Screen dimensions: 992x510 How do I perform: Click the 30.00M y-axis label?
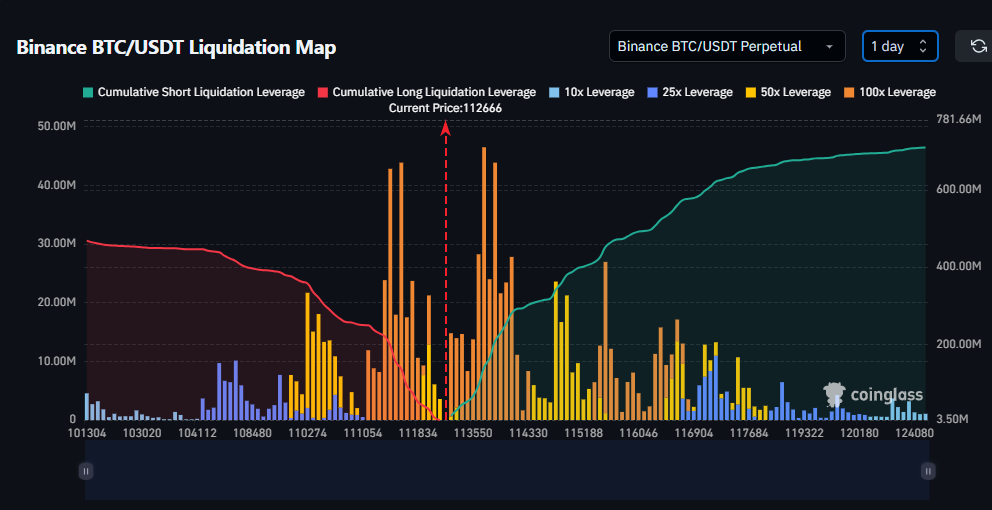(x=57, y=244)
